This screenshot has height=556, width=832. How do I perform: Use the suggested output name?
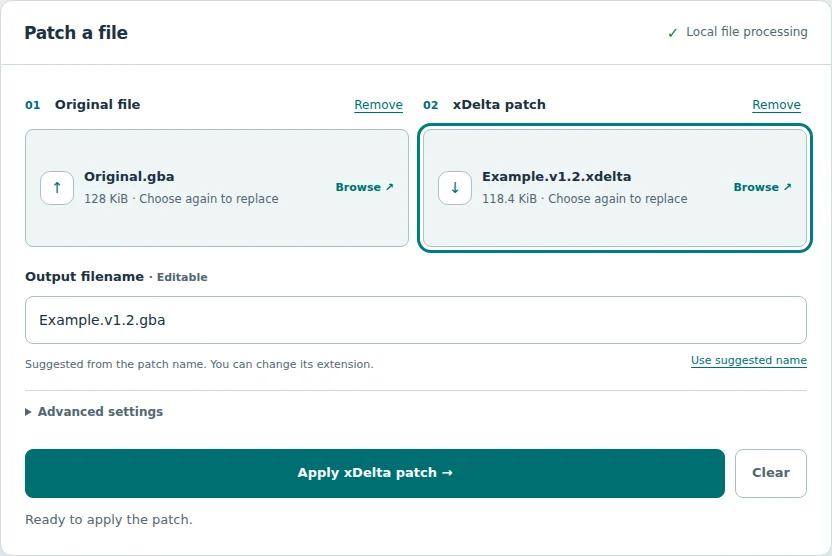[749, 360]
